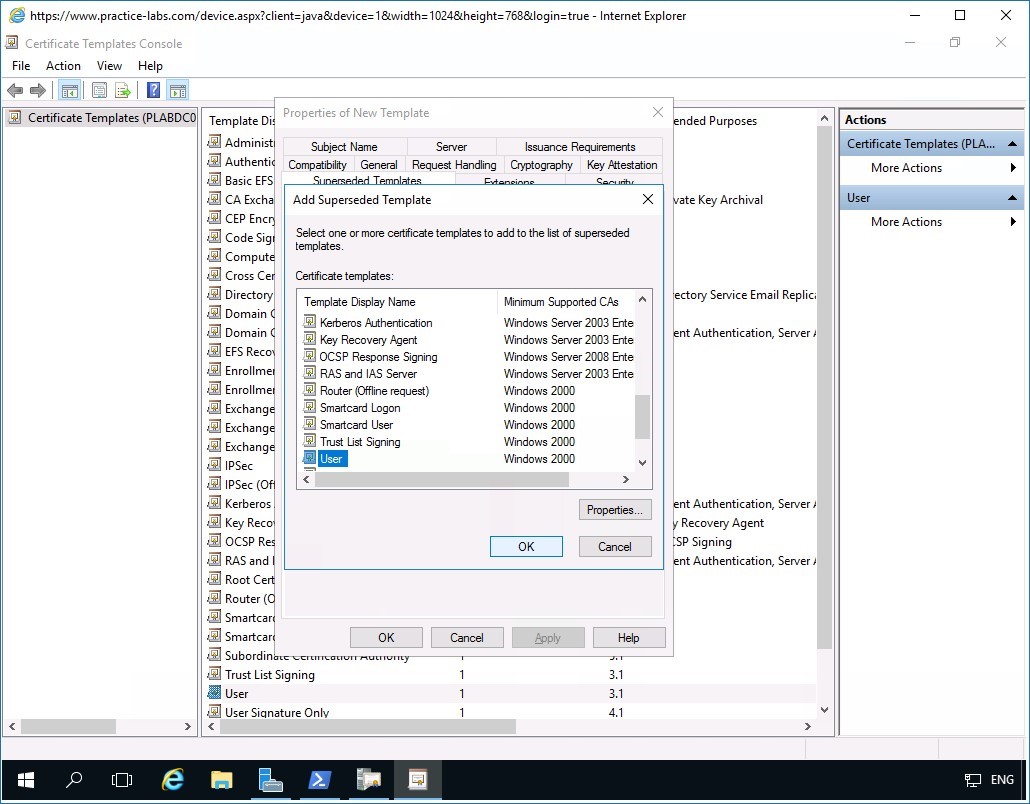
Task: Switch to the Compatibility tab
Action: [317, 165]
